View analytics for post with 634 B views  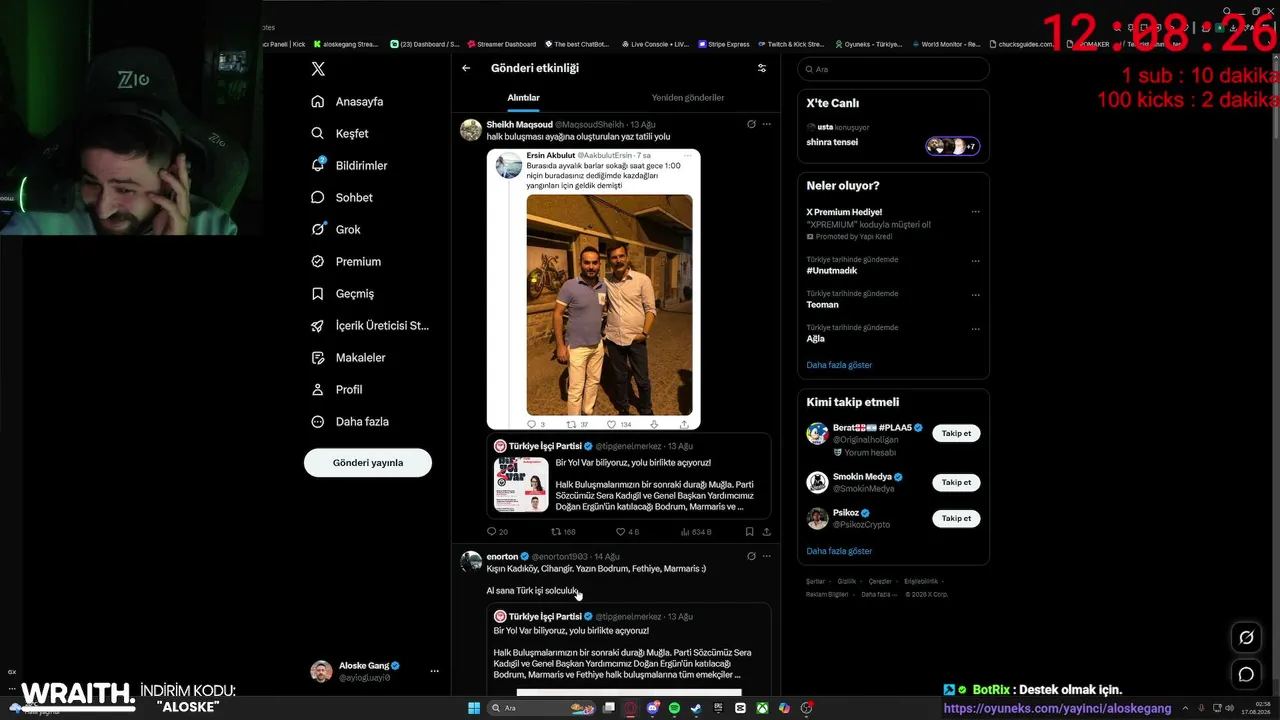[x=696, y=532]
